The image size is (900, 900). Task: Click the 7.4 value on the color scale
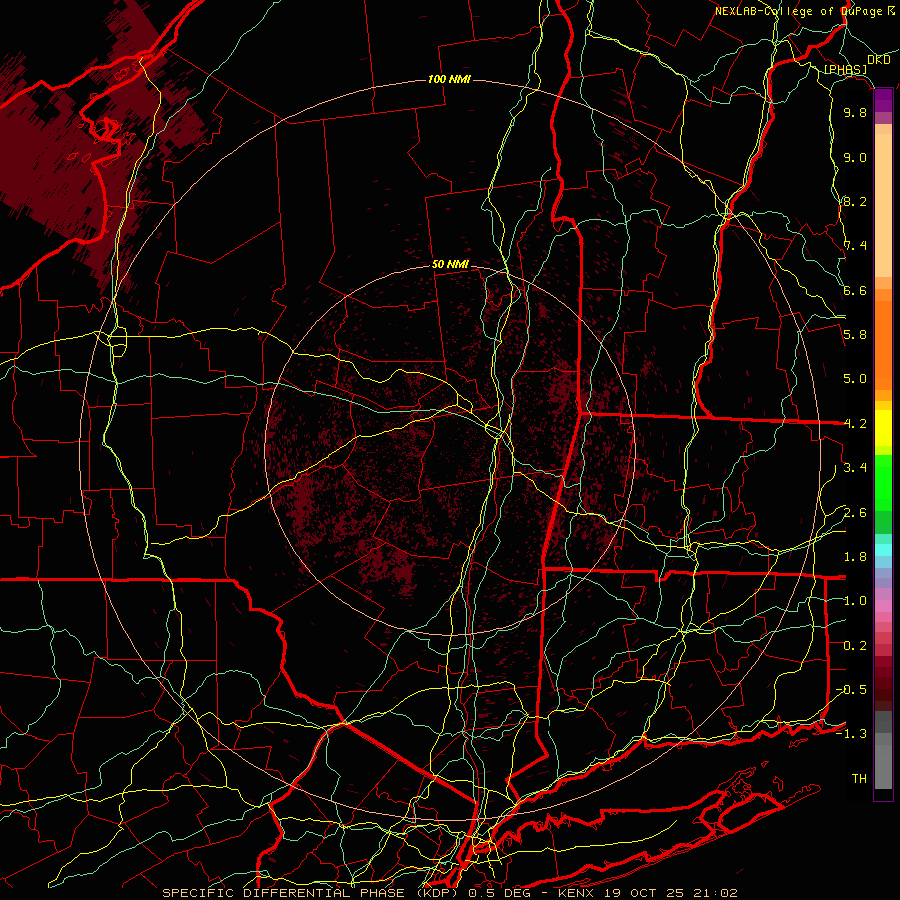tap(855, 246)
